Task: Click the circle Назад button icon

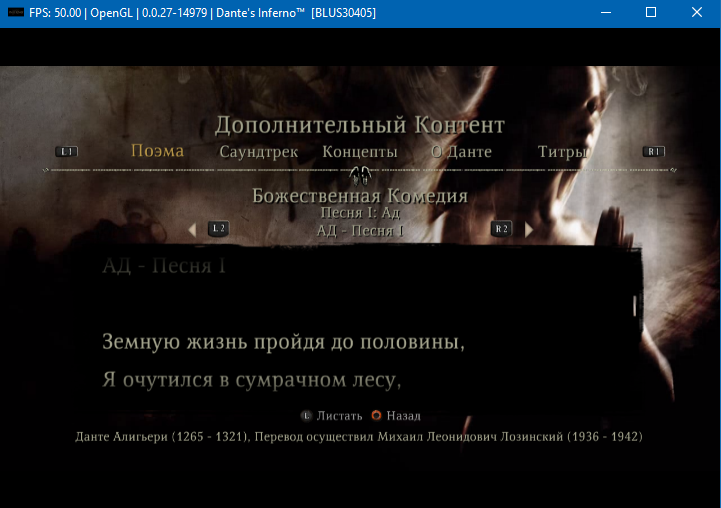Action: 376,416
